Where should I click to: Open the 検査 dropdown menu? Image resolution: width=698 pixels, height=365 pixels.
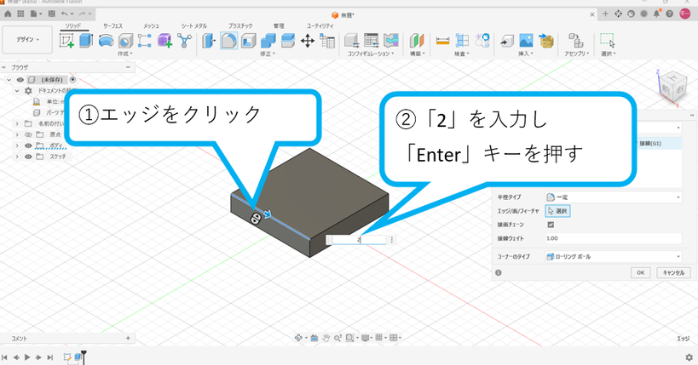pyautogui.click(x=462, y=54)
